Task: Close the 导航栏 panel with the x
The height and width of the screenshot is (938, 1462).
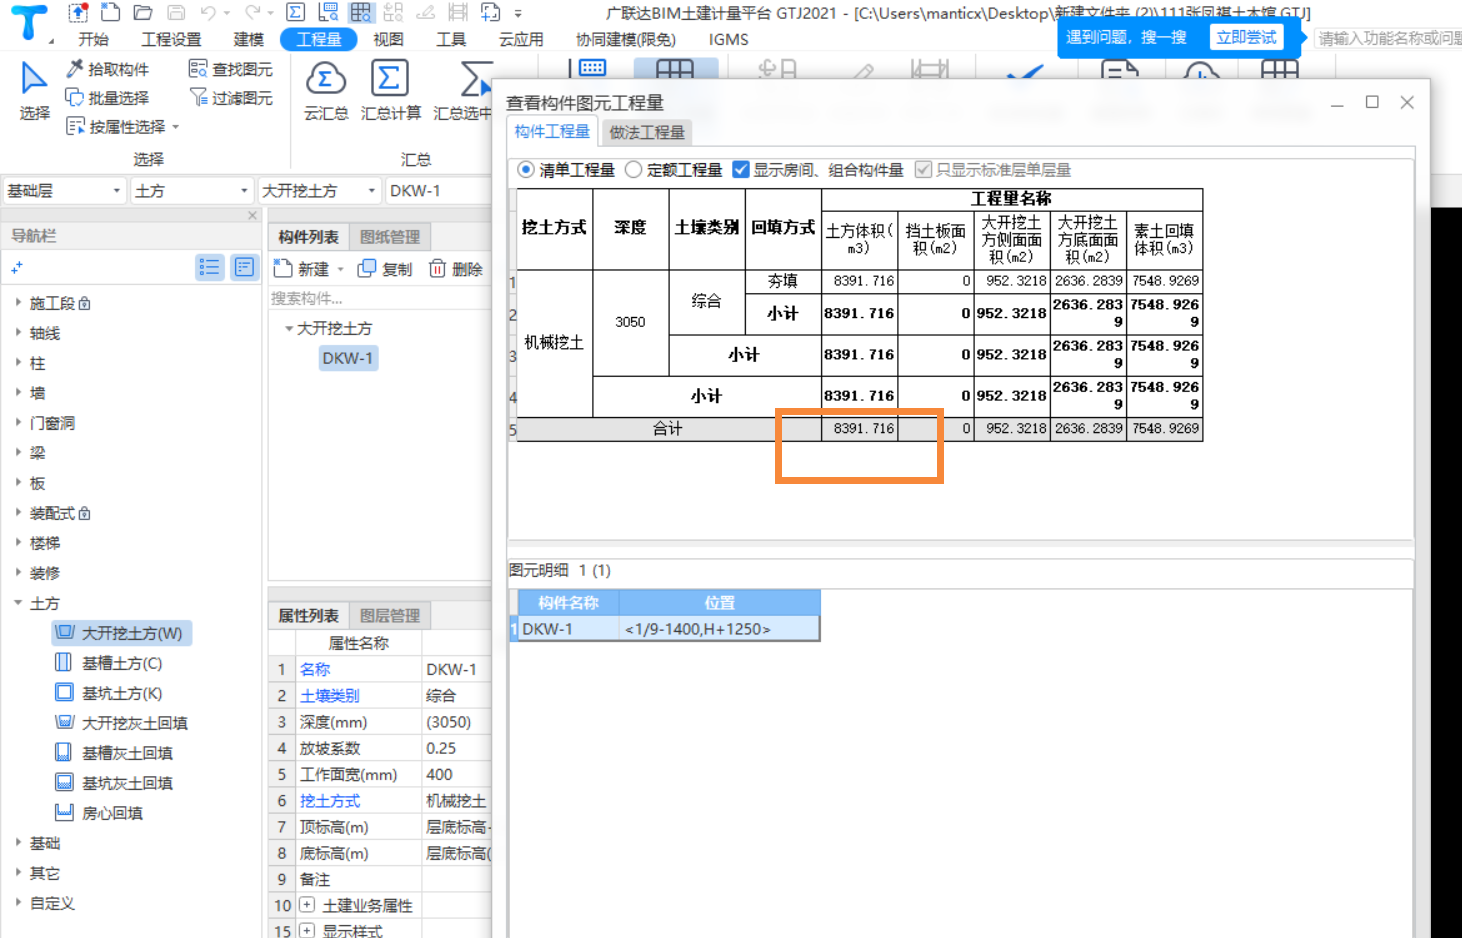Action: coord(252,215)
